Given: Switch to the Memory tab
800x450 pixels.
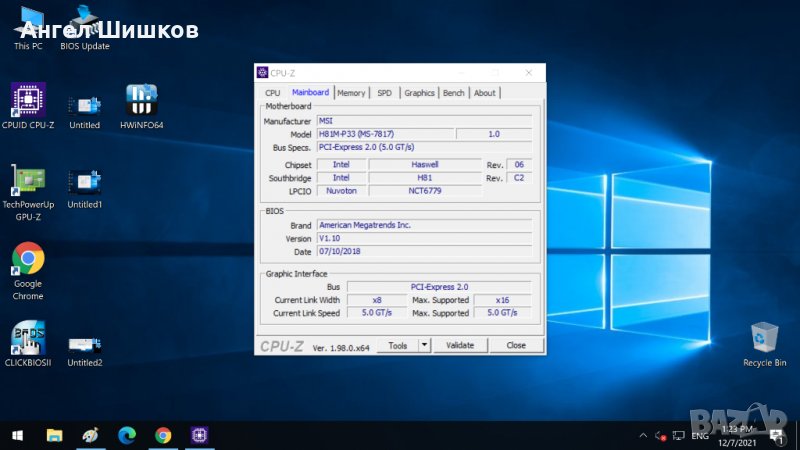Looking at the screenshot, I should click(351, 93).
